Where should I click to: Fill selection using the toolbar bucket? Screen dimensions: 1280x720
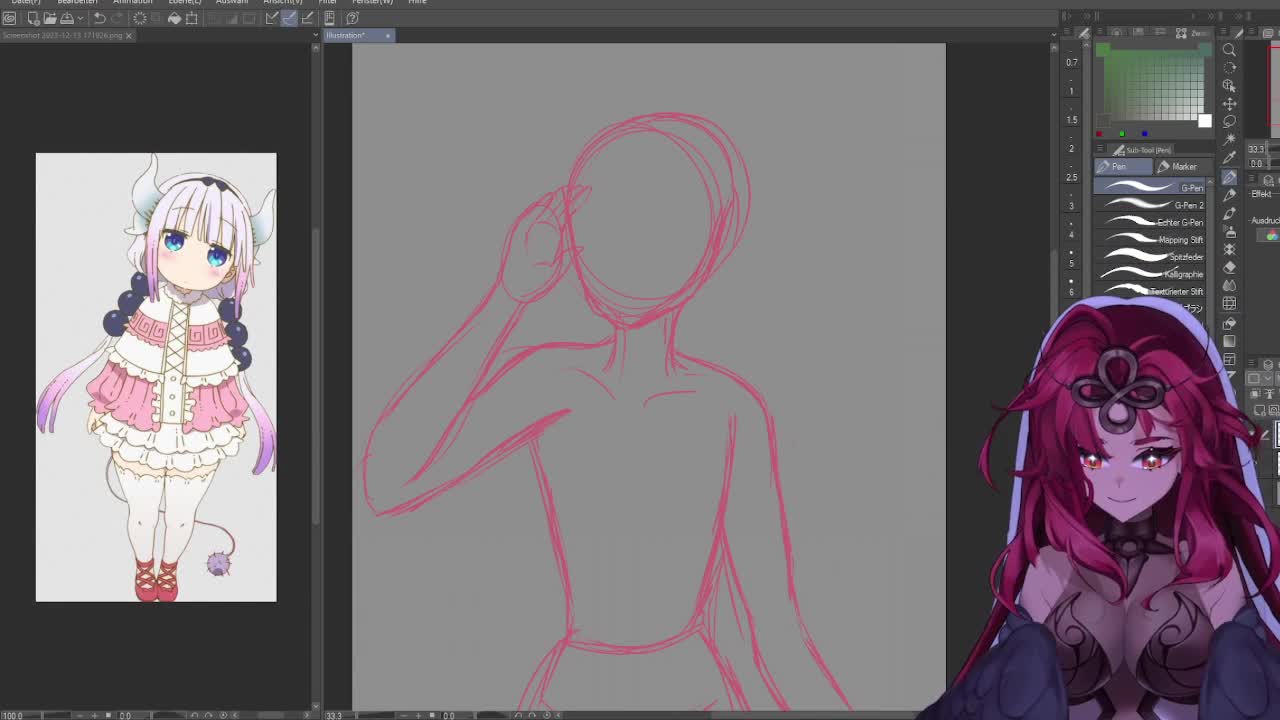[174, 18]
